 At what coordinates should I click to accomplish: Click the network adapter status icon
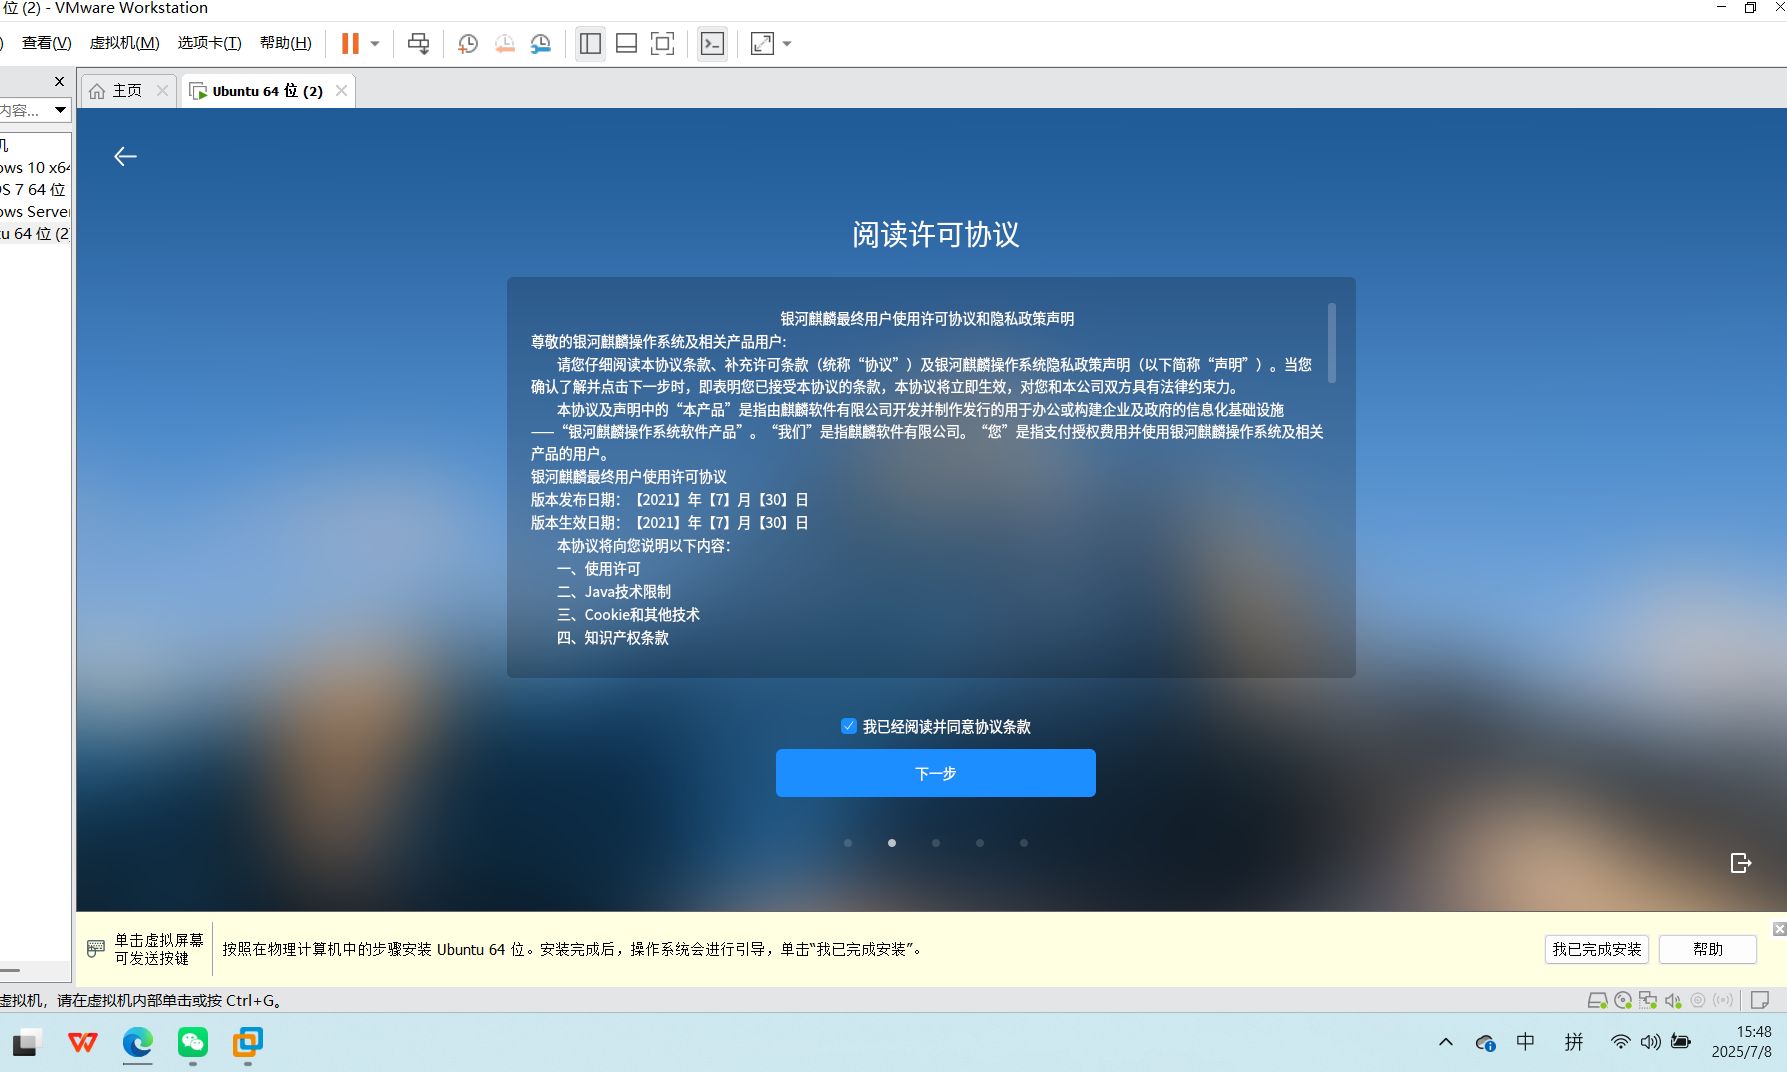point(1648,1000)
